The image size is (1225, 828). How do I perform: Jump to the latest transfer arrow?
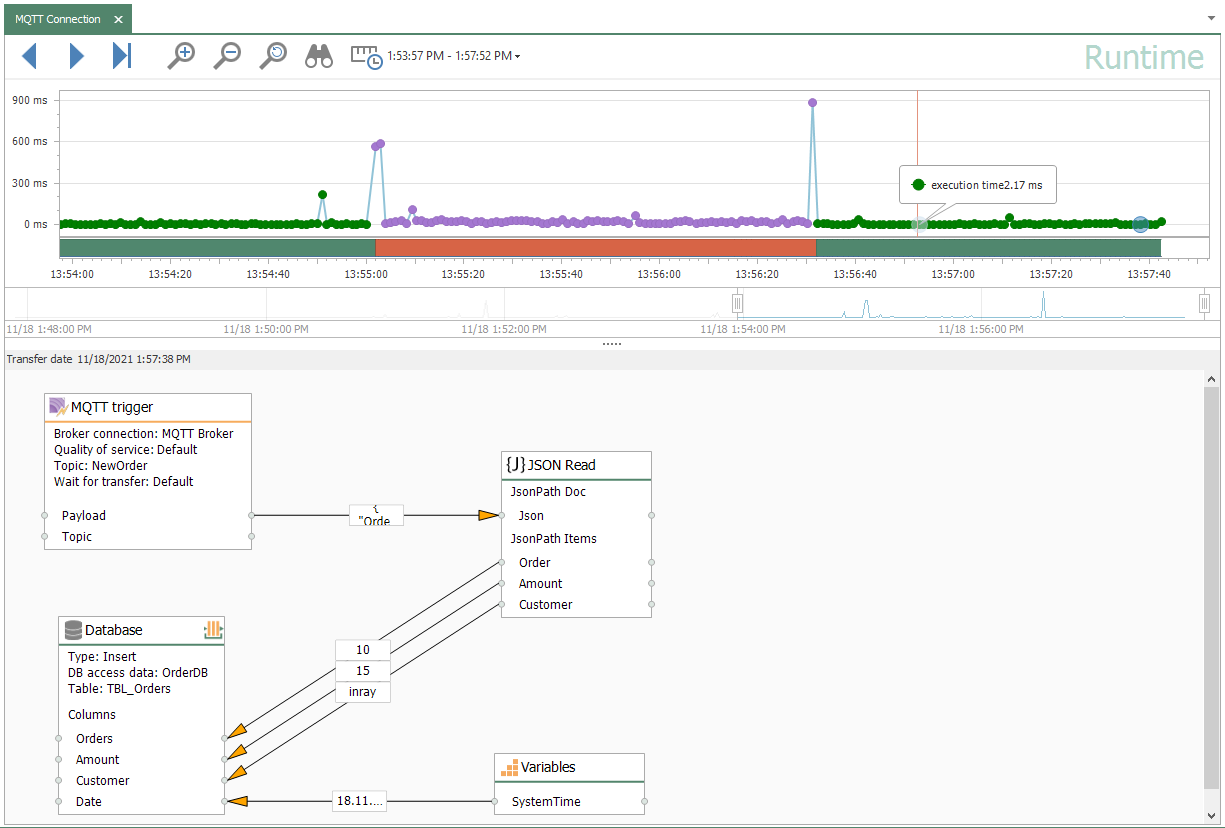122,56
